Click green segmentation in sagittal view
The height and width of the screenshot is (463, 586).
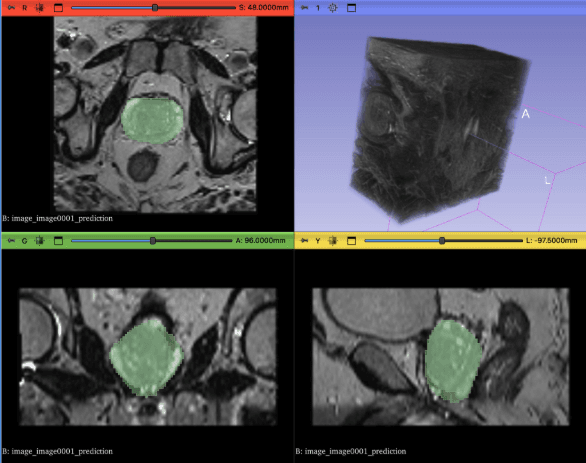[453, 361]
